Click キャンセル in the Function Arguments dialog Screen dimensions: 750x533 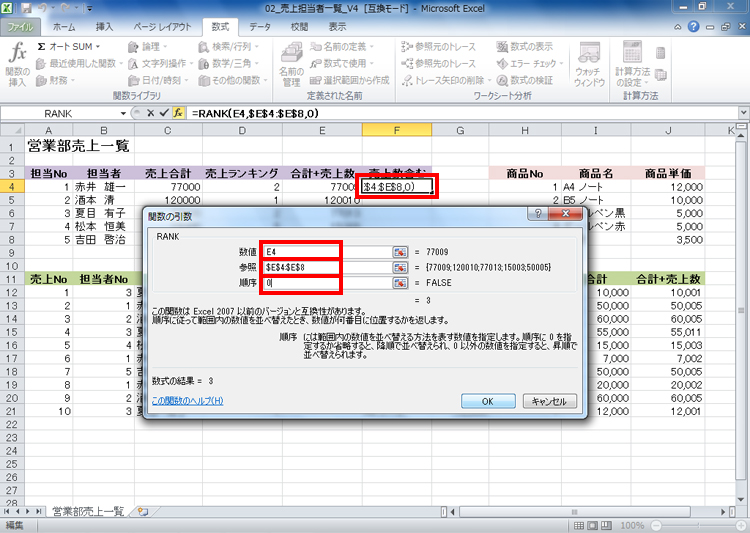pos(550,401)
